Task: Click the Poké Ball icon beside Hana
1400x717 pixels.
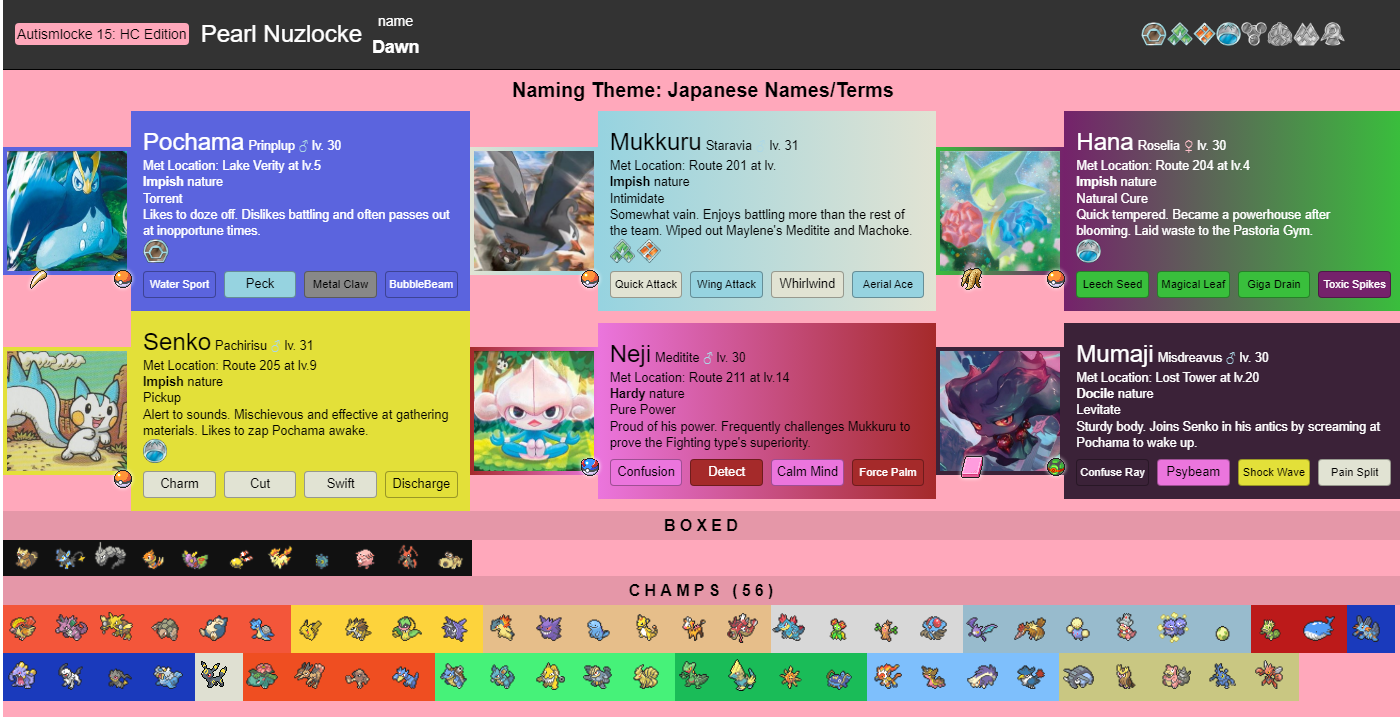Action: click(x=1056, y=279)
